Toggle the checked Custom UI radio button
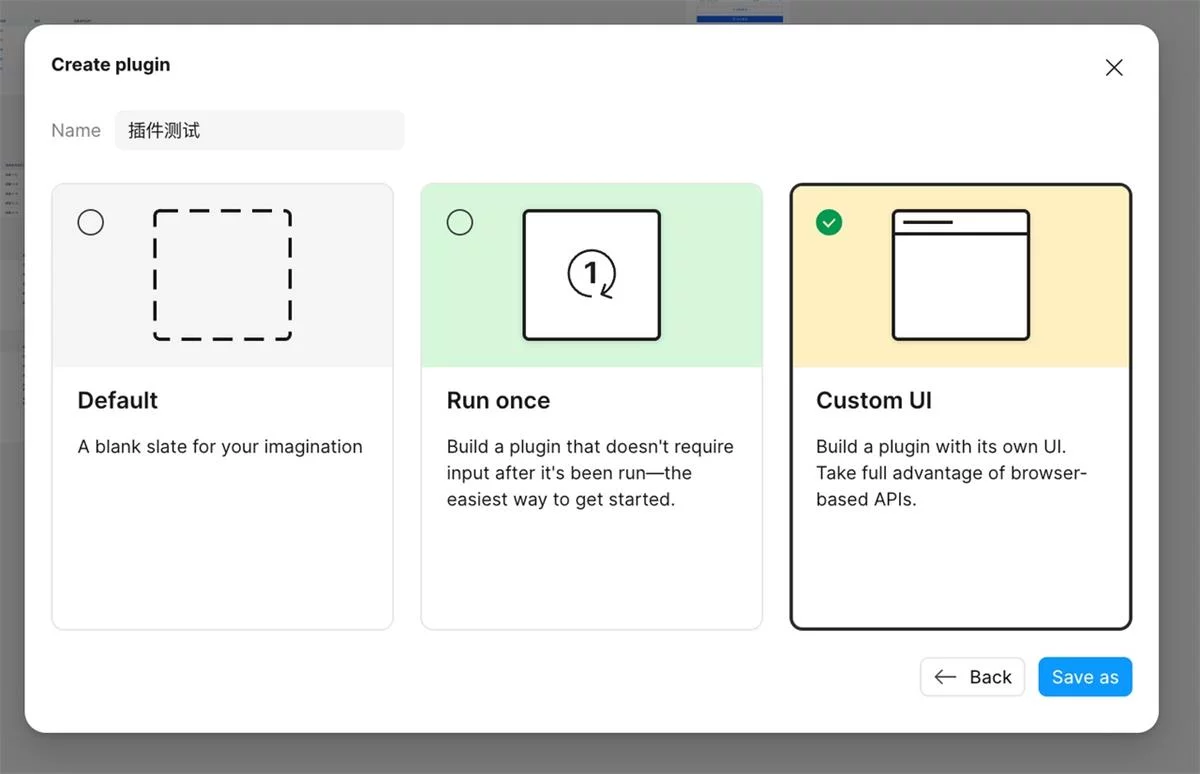 829,222
